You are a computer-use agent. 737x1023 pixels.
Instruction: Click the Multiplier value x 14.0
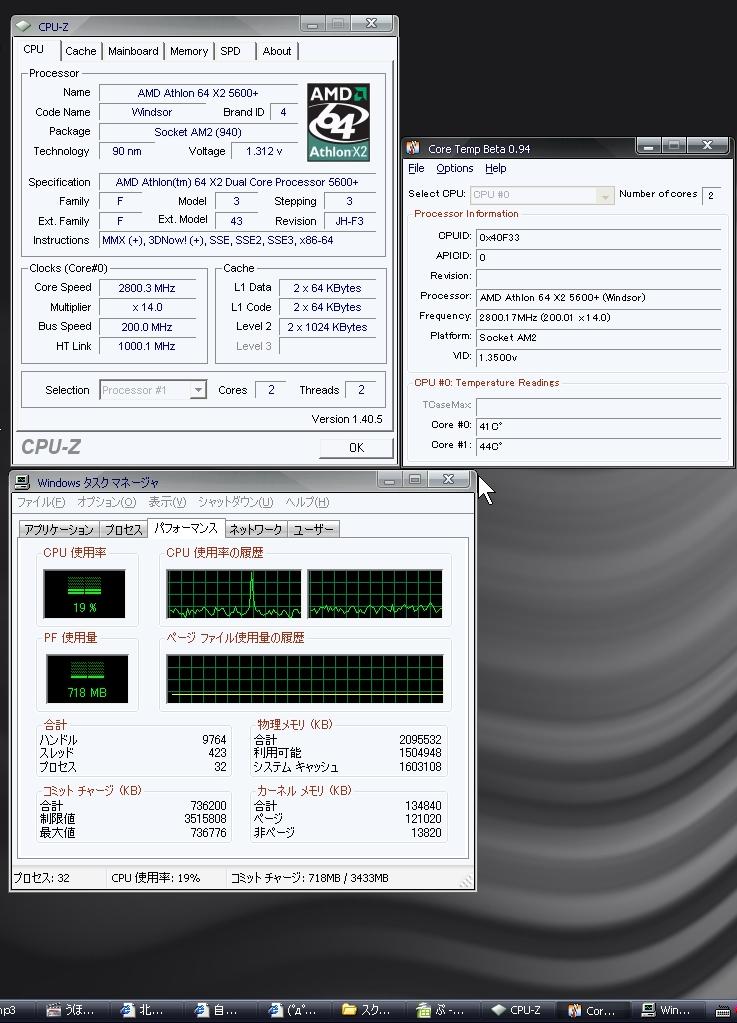[x=147, y=307]
